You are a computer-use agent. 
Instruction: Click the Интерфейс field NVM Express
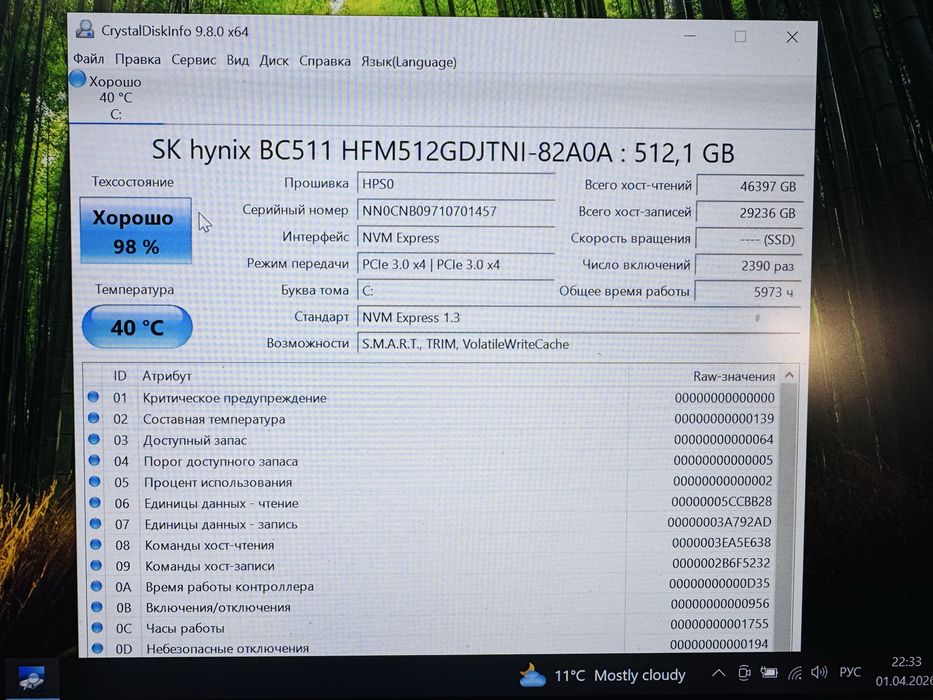456,238
